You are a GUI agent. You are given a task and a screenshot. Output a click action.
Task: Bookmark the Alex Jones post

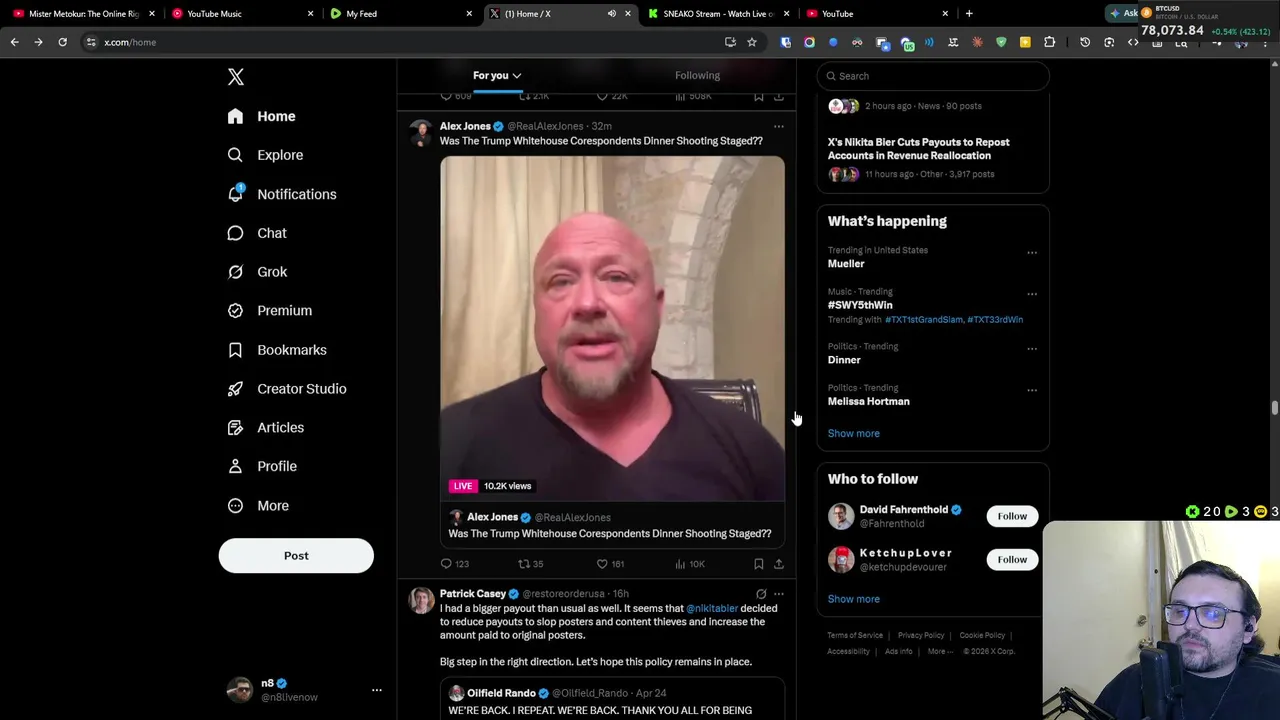pos(759,564)
